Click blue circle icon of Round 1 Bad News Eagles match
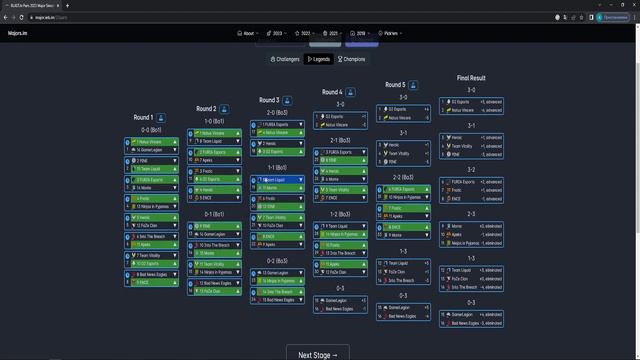640x360 pixels. [x=127, y=275]
